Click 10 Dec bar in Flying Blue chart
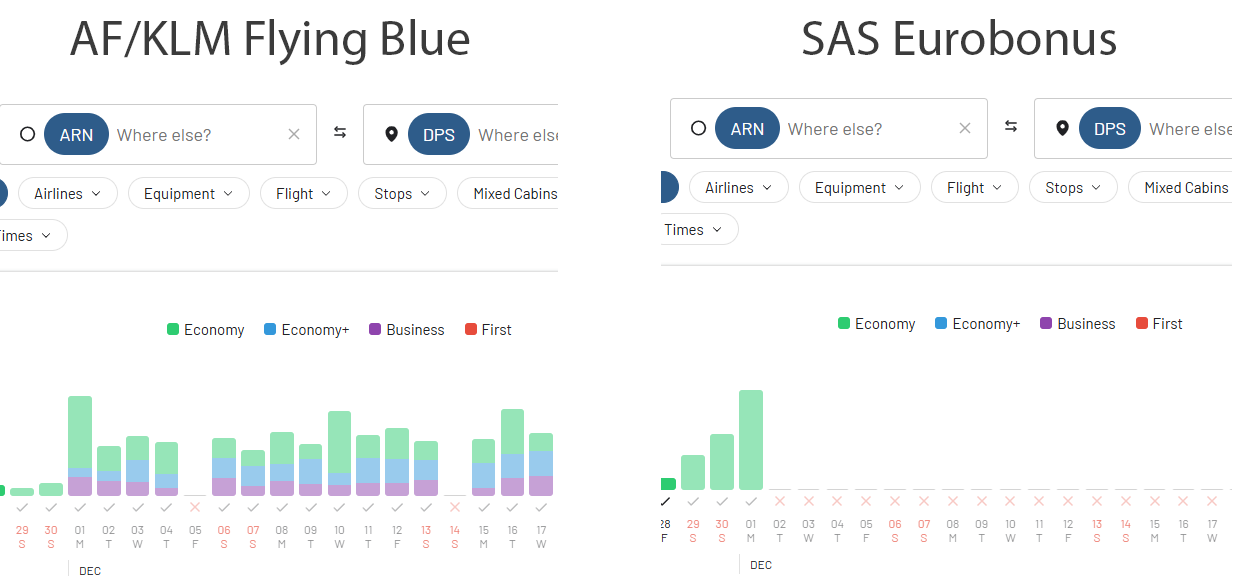This screenshot has width=1233, height=588. click(339, 453)
